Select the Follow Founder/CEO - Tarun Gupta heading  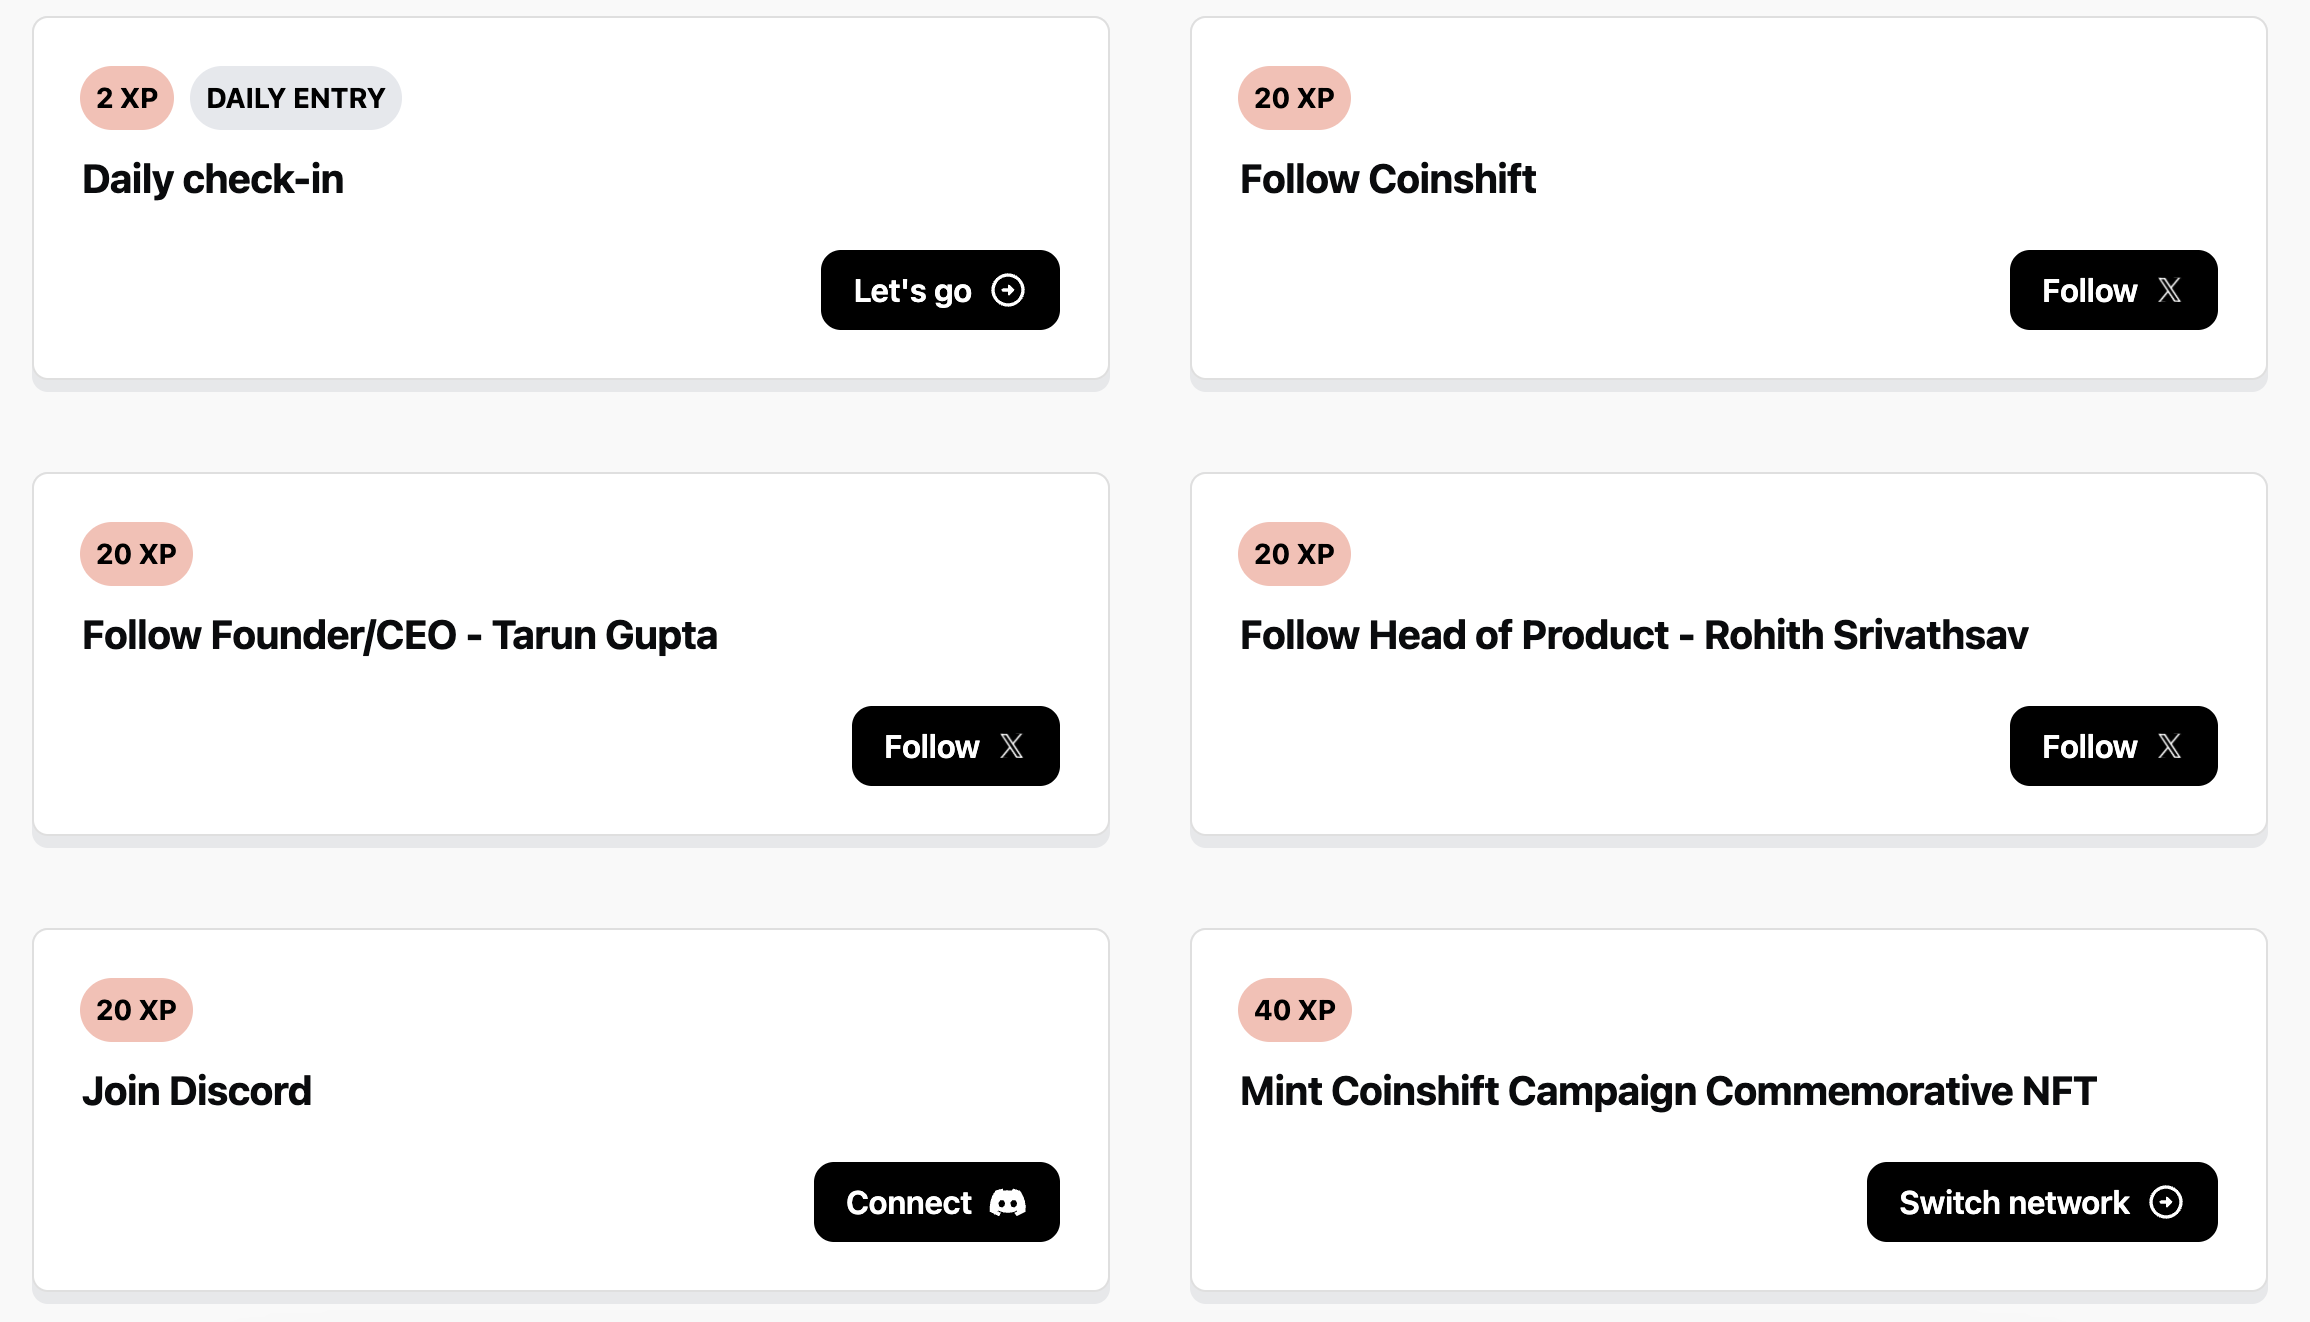[x=399, y=636]
